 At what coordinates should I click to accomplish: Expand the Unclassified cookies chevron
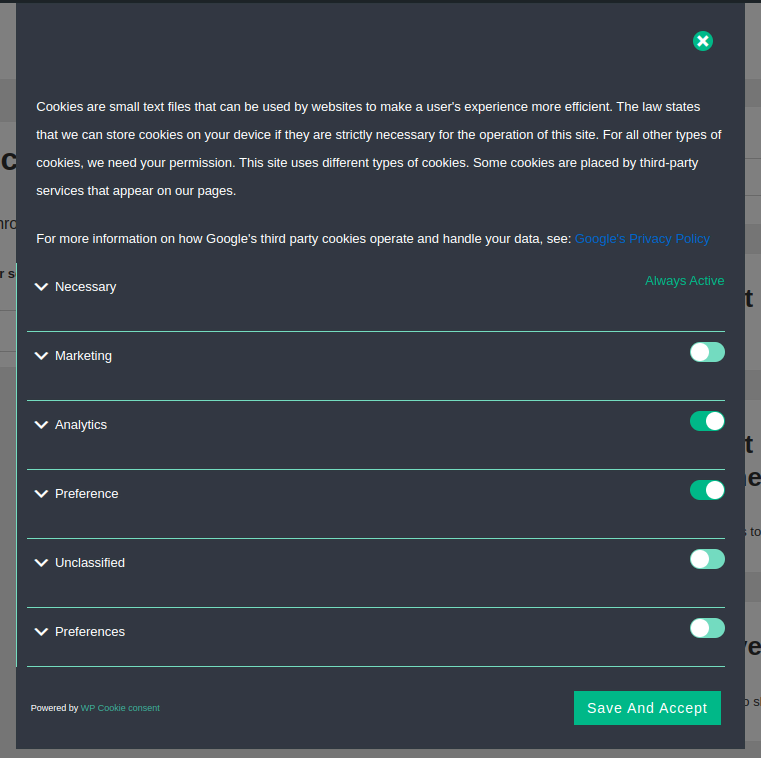pos(41,563)
